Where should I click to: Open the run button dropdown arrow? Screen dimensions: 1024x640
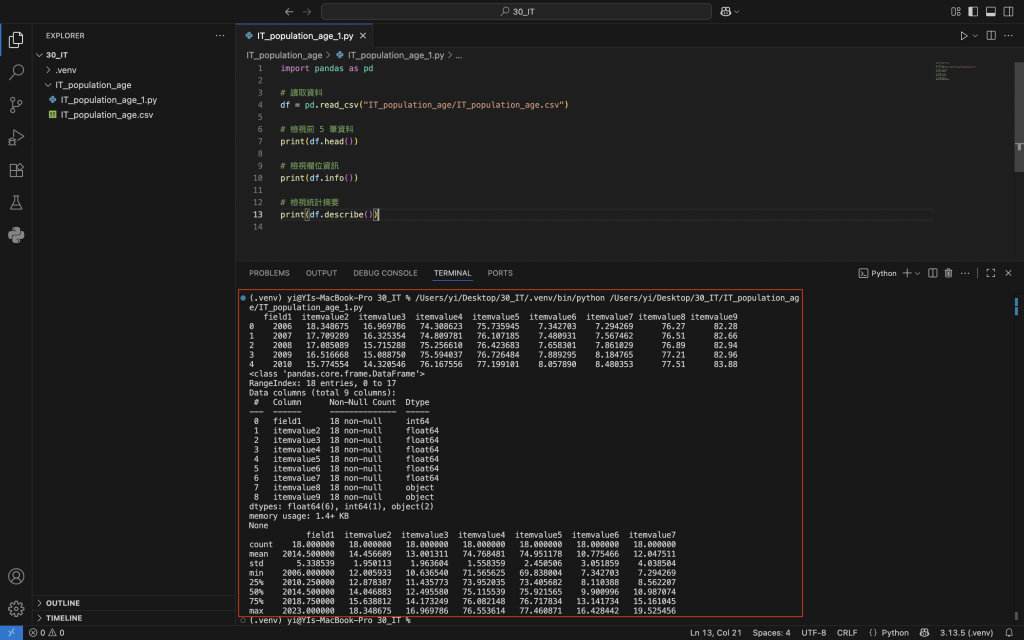pyautogui.click(x=975, y=36)
